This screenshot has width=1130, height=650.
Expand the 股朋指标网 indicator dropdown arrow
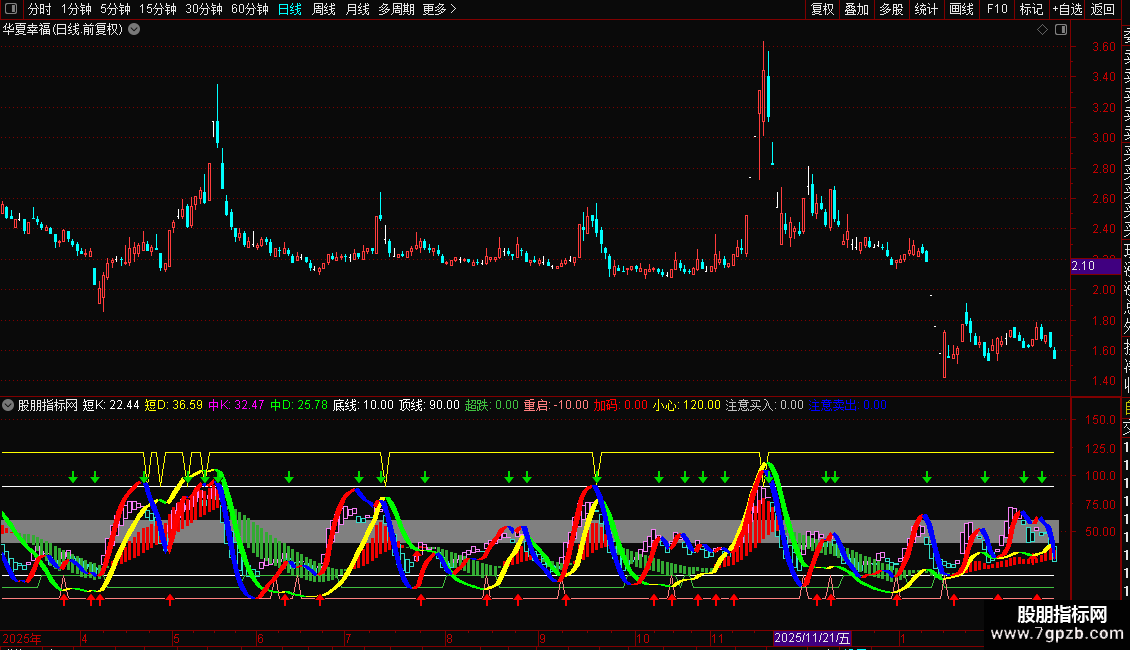pyautogui.click(x=9, y=405)
